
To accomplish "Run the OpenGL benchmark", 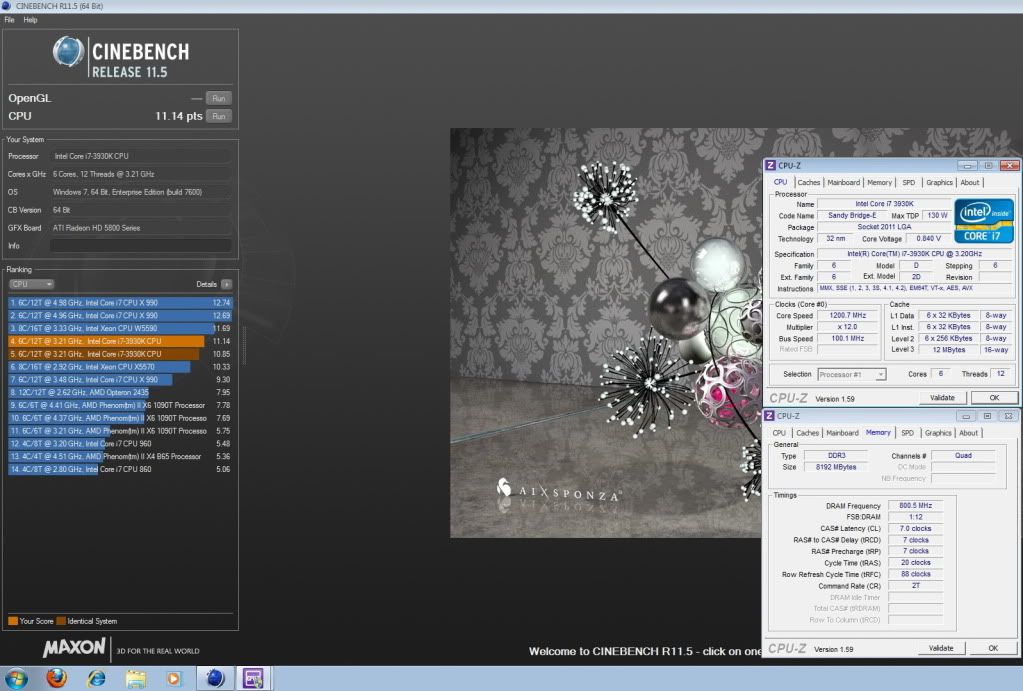I will 219,98.
